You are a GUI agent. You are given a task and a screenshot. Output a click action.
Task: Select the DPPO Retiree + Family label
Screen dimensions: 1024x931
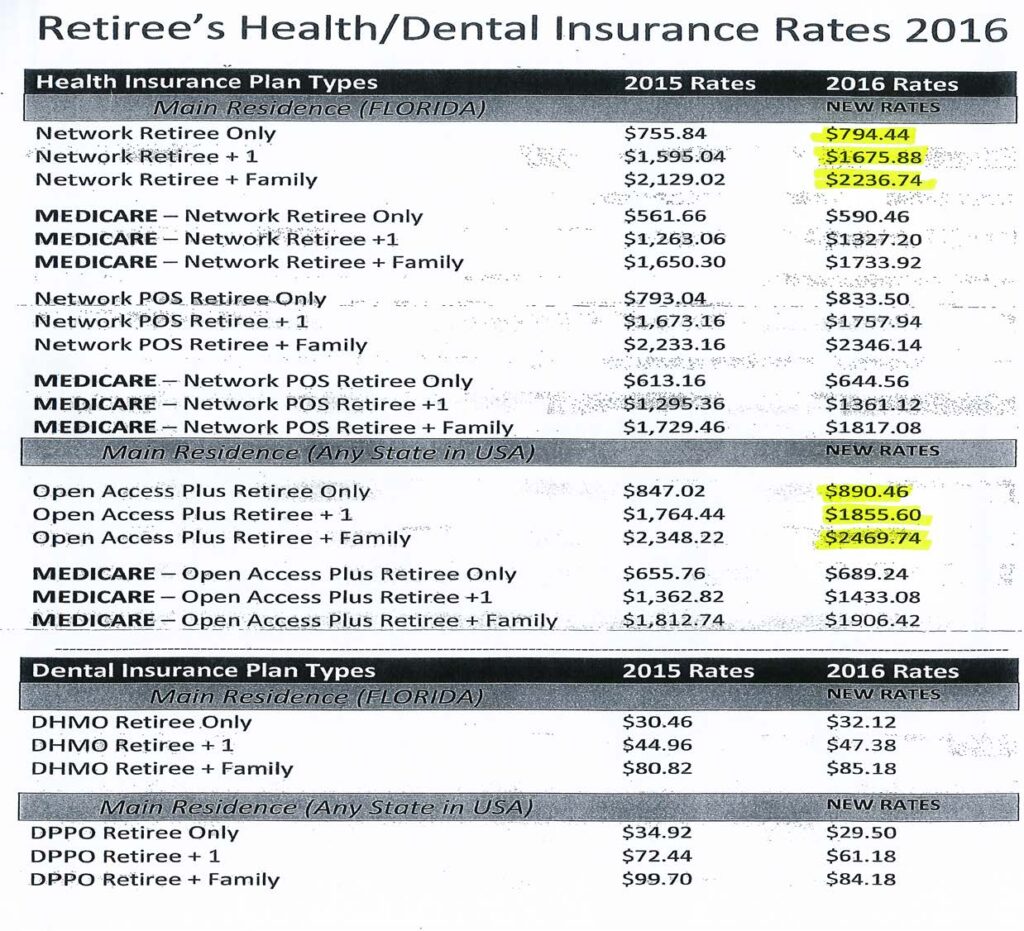155,880
